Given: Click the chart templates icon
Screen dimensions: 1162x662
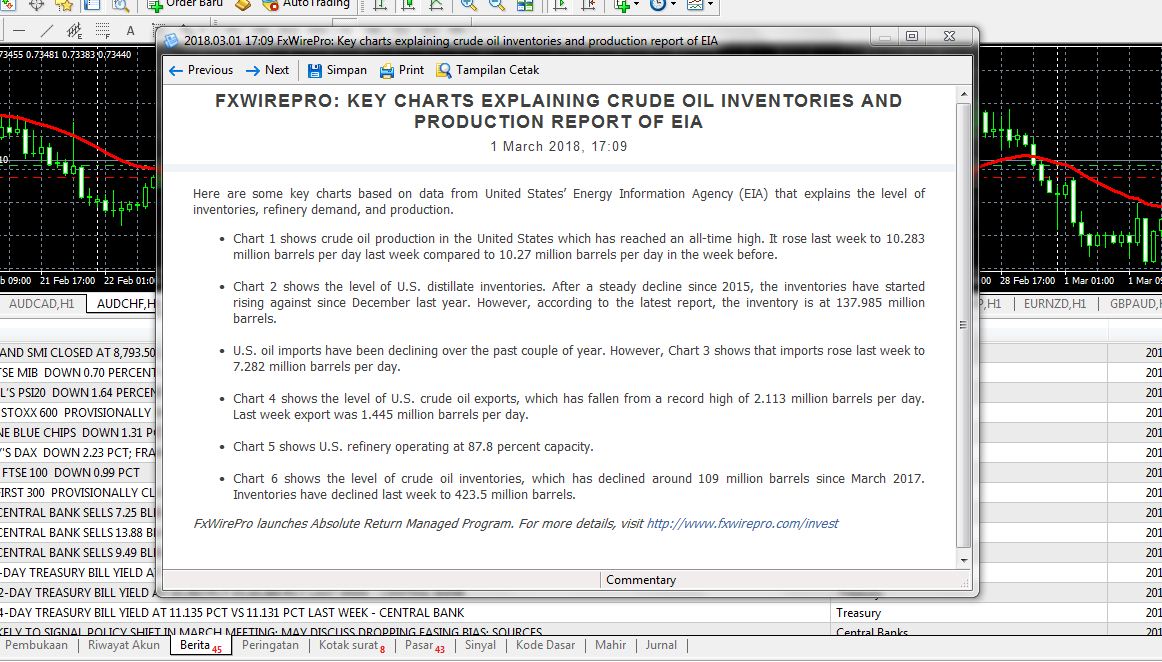Looking at the screenshot, I should pos(694,4).
